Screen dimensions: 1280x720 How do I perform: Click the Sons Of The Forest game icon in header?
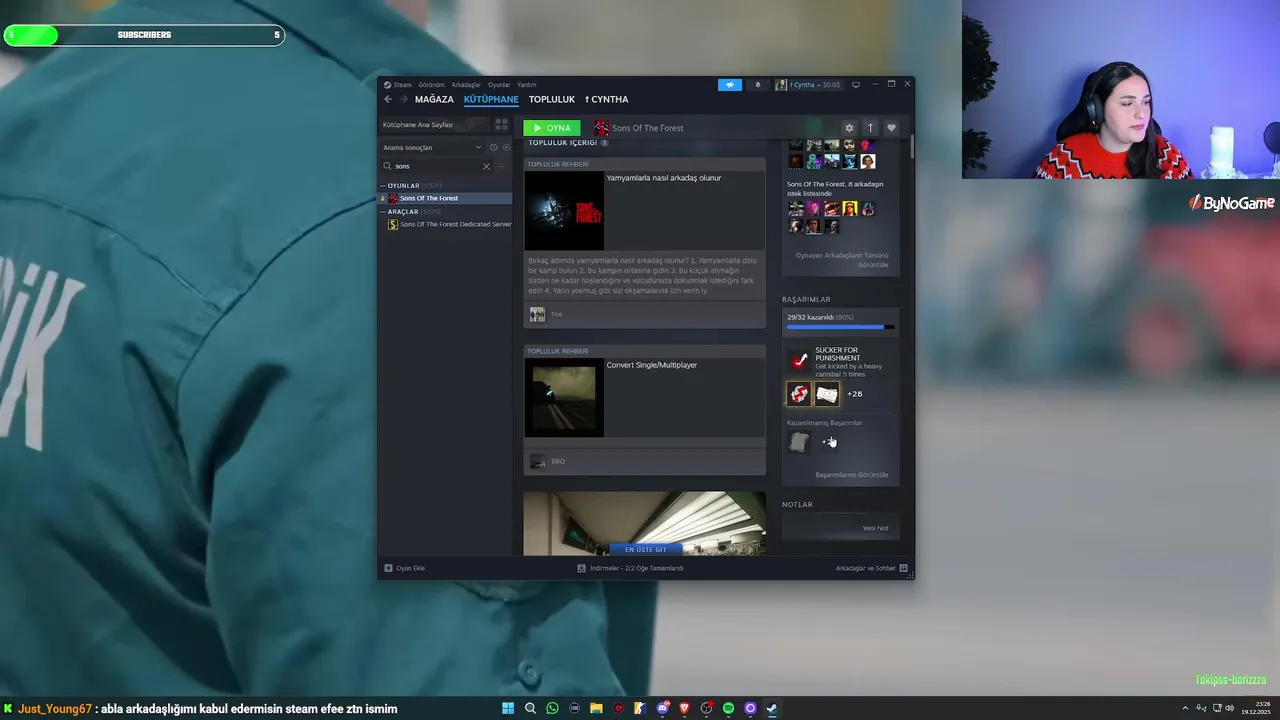tap(601, 128)
